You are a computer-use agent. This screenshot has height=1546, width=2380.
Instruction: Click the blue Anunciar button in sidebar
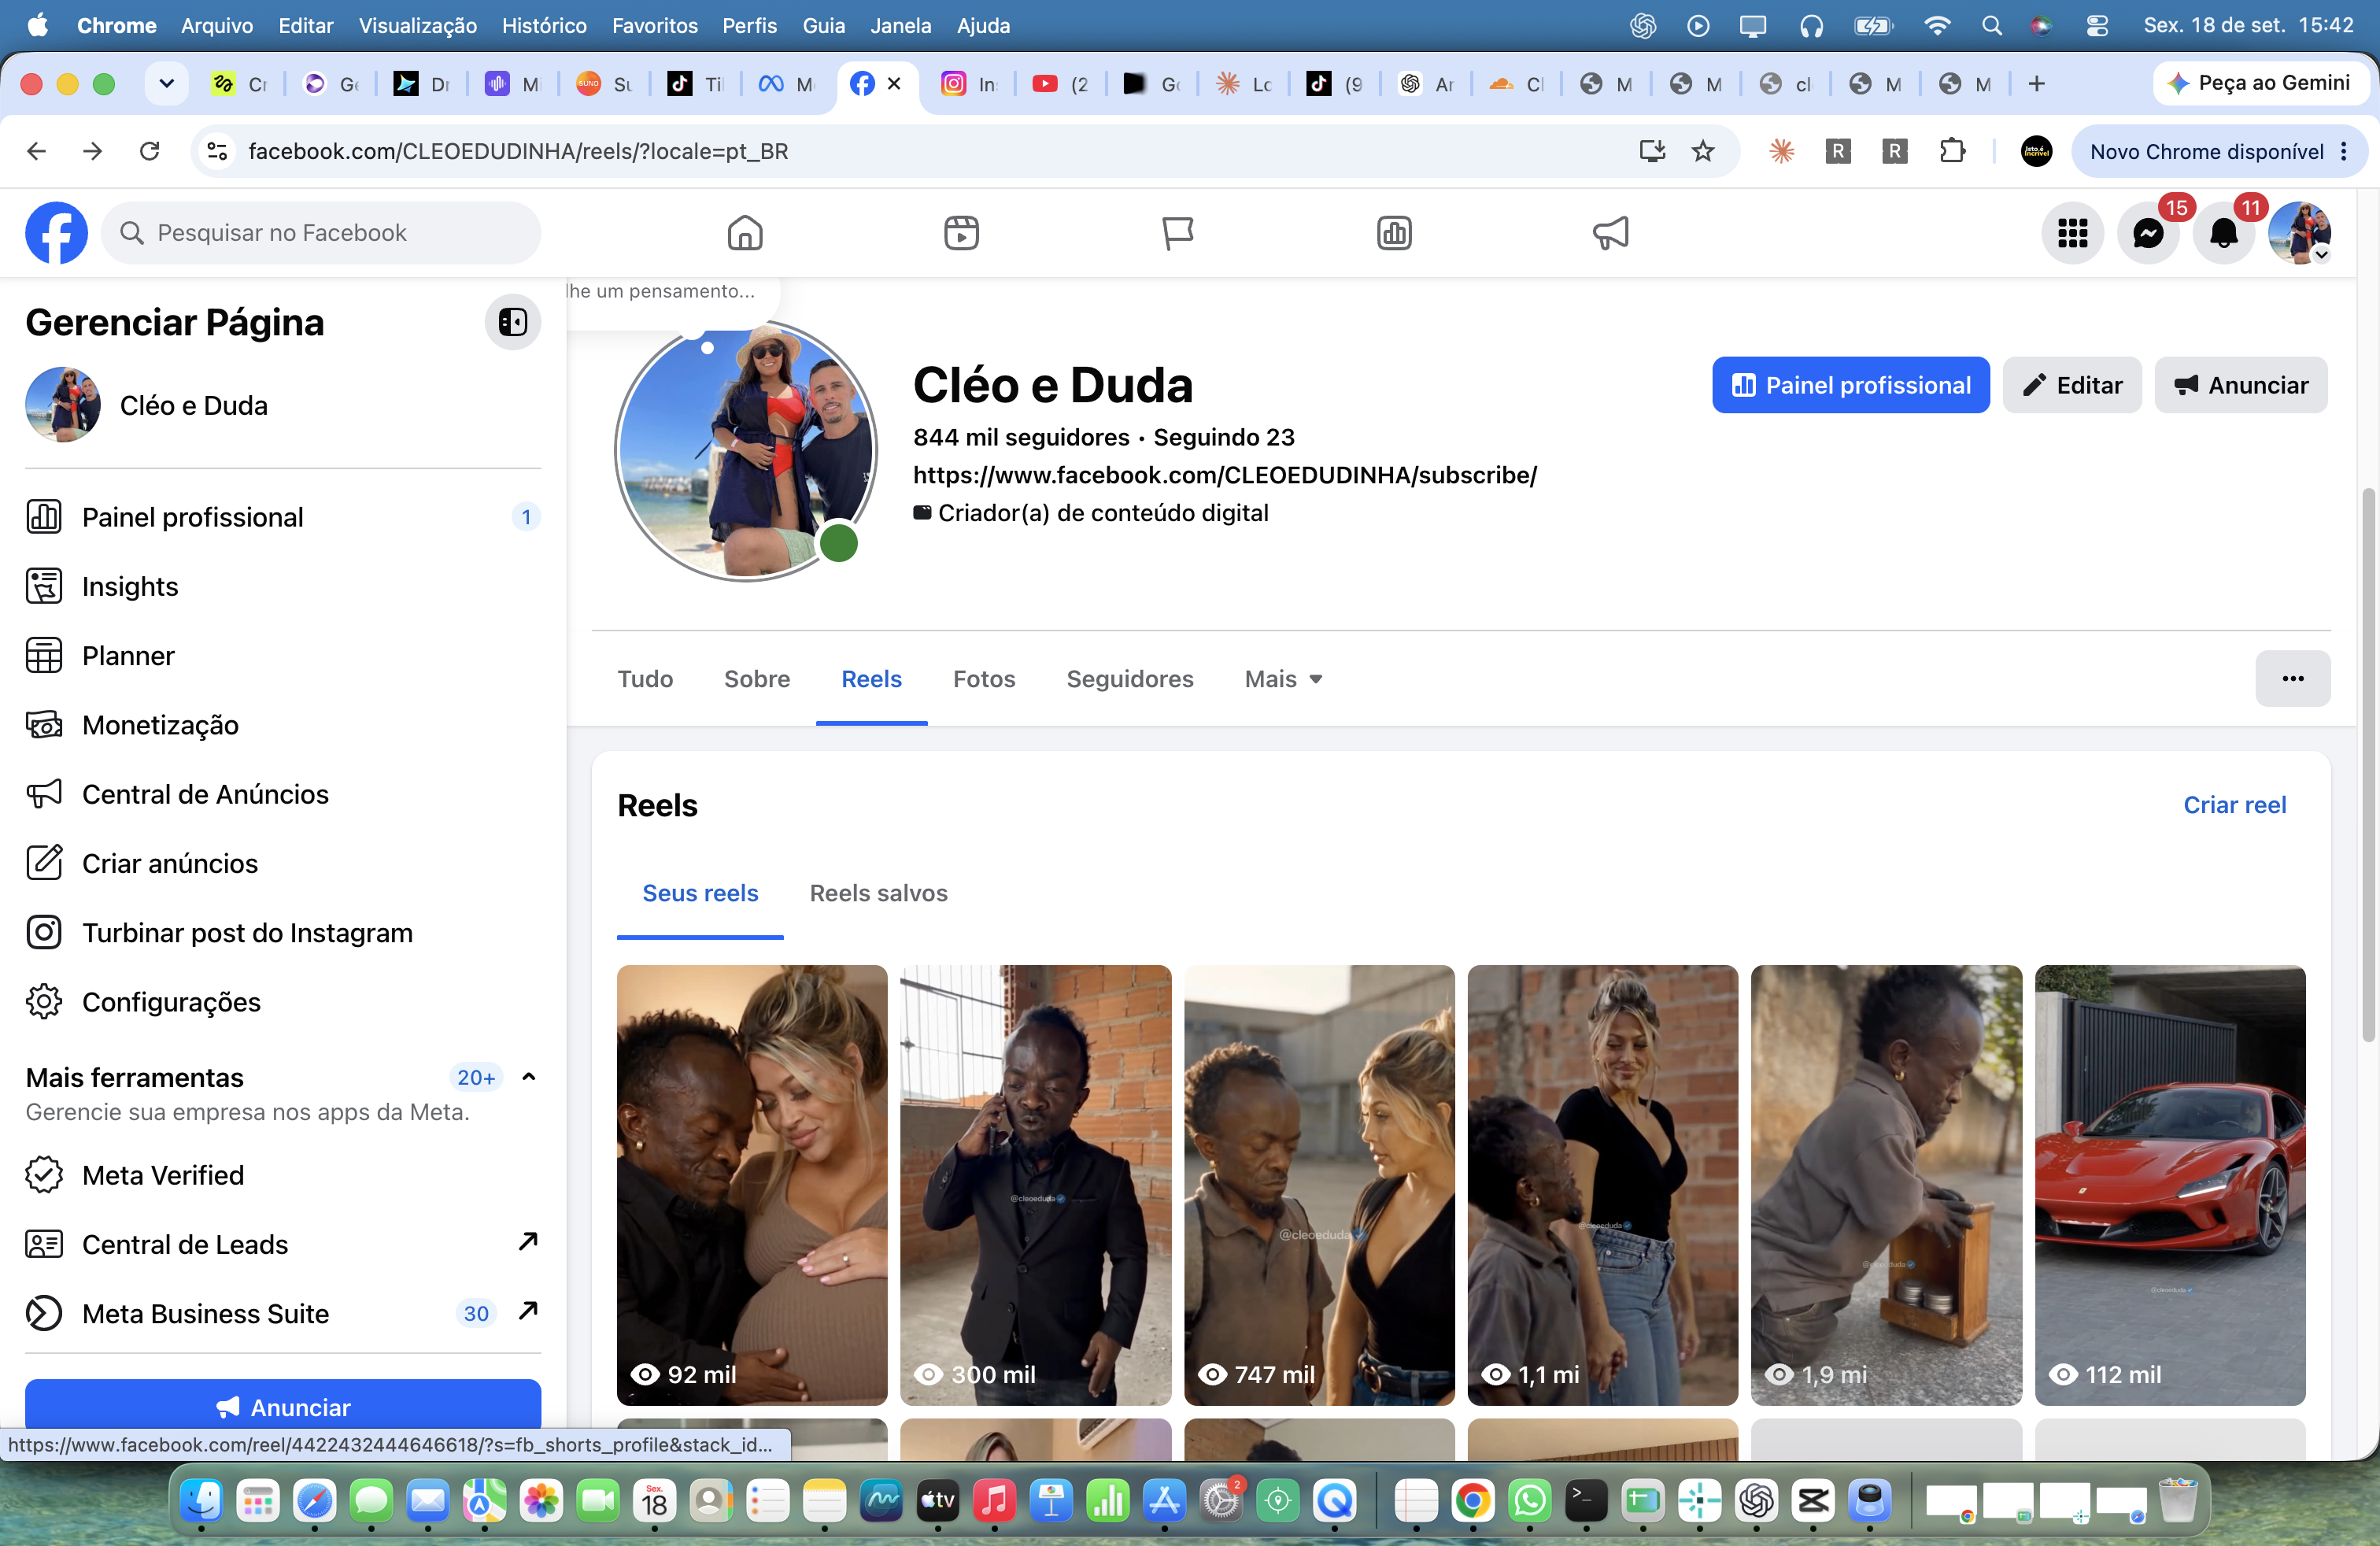(283, 1406)
